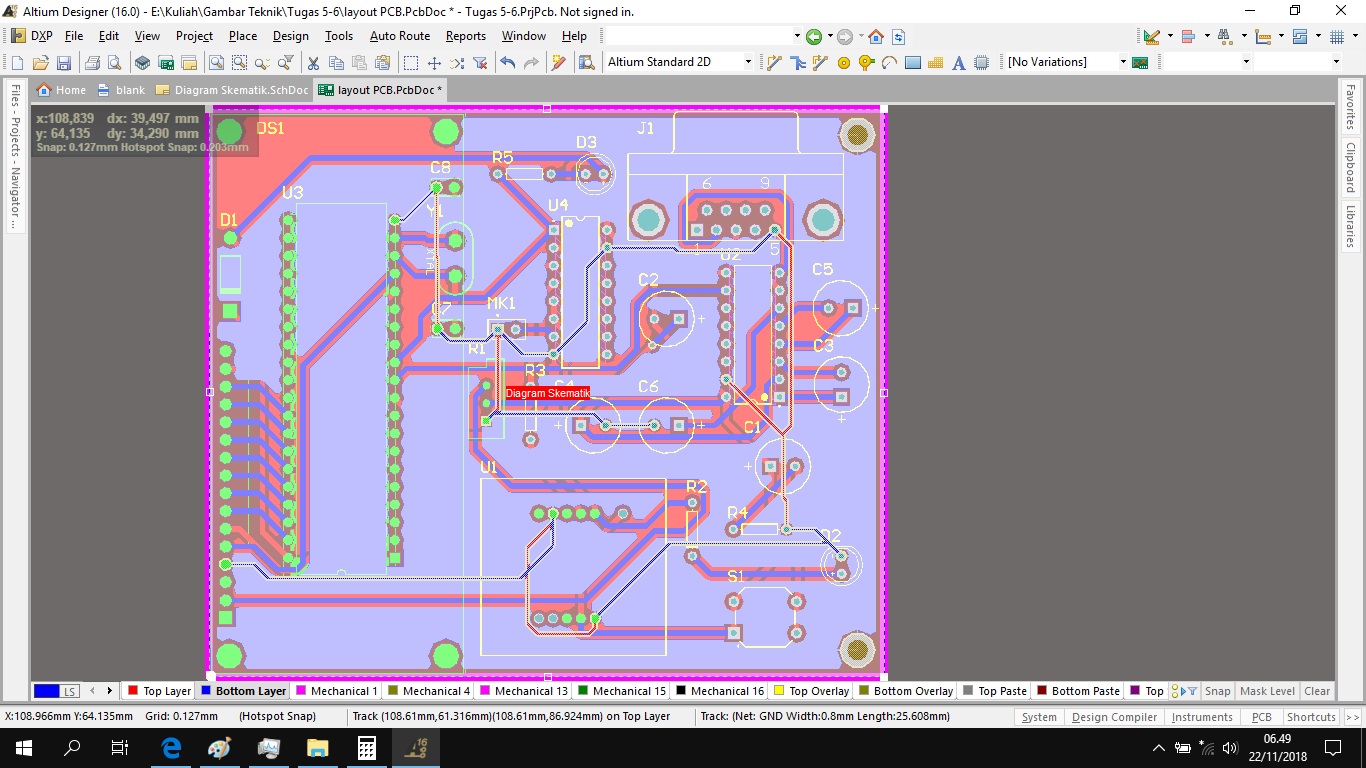Select the Place Arc by Edge tool
1366x768 pixels.
[889, 62]
